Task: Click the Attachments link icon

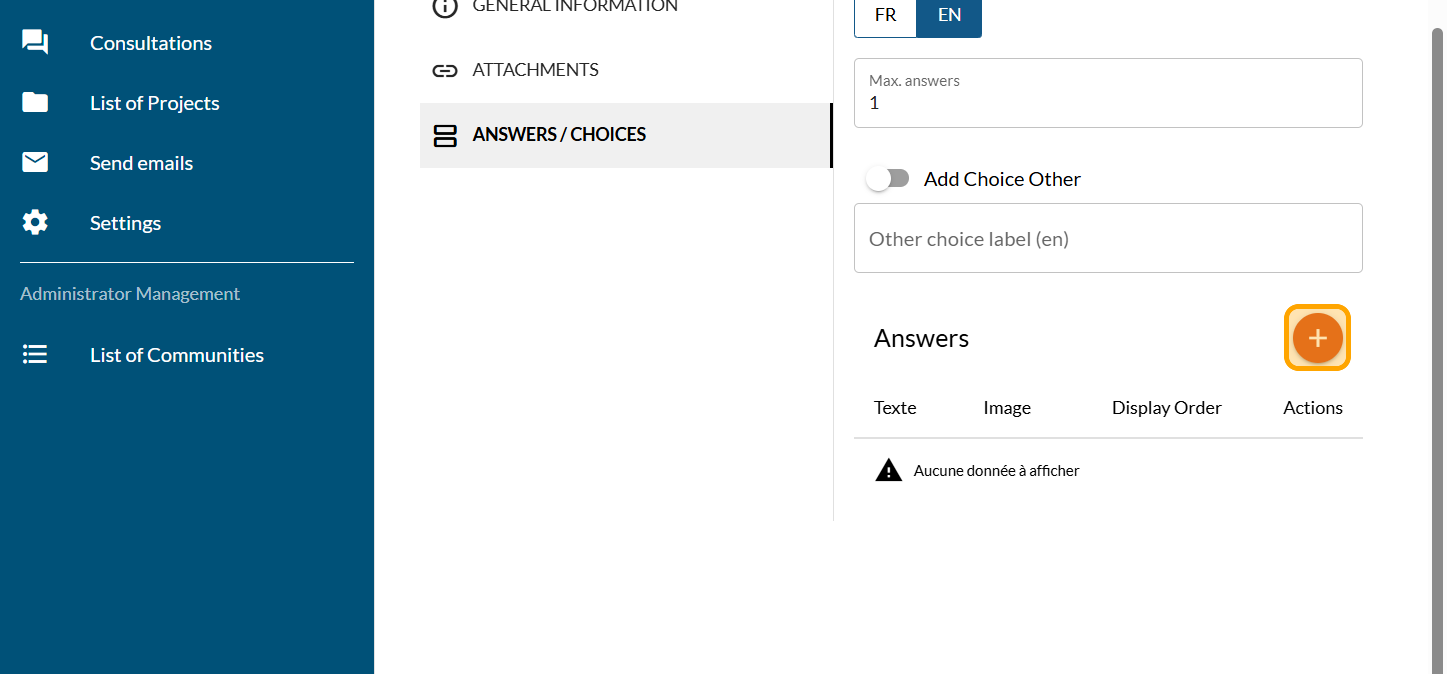Action: coord(444,70)
